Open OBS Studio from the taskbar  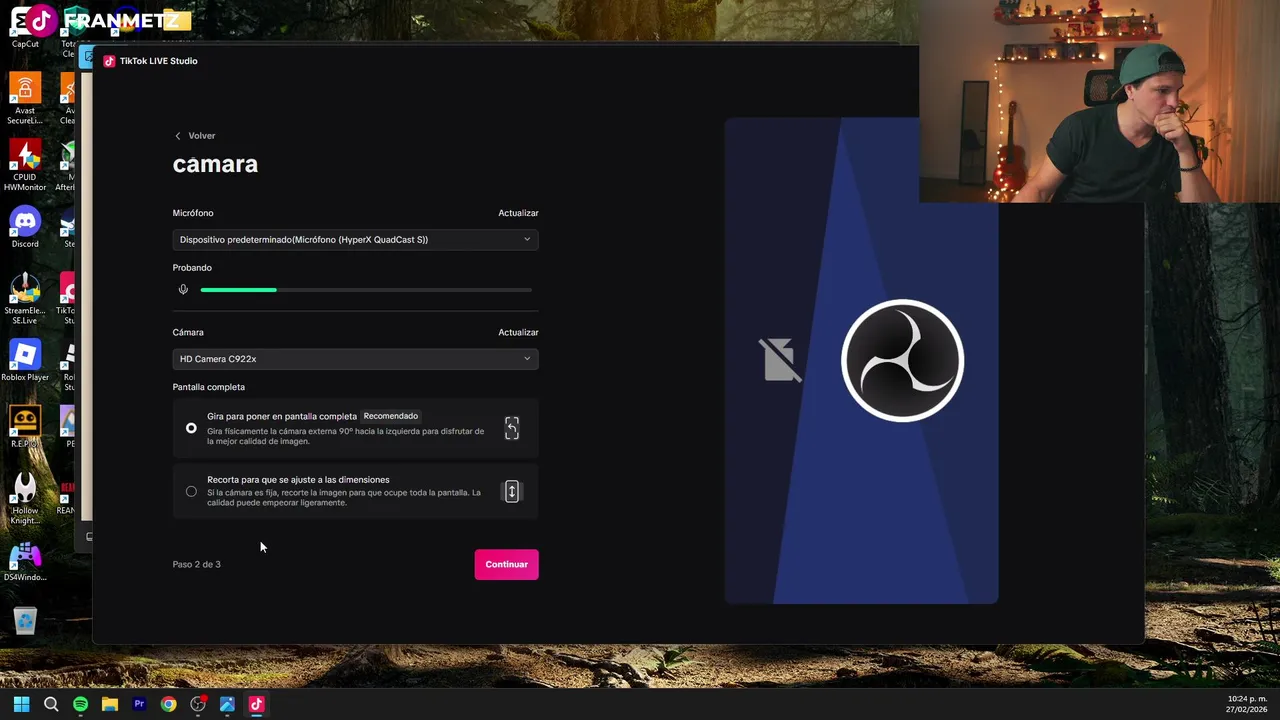coord(198,704)
